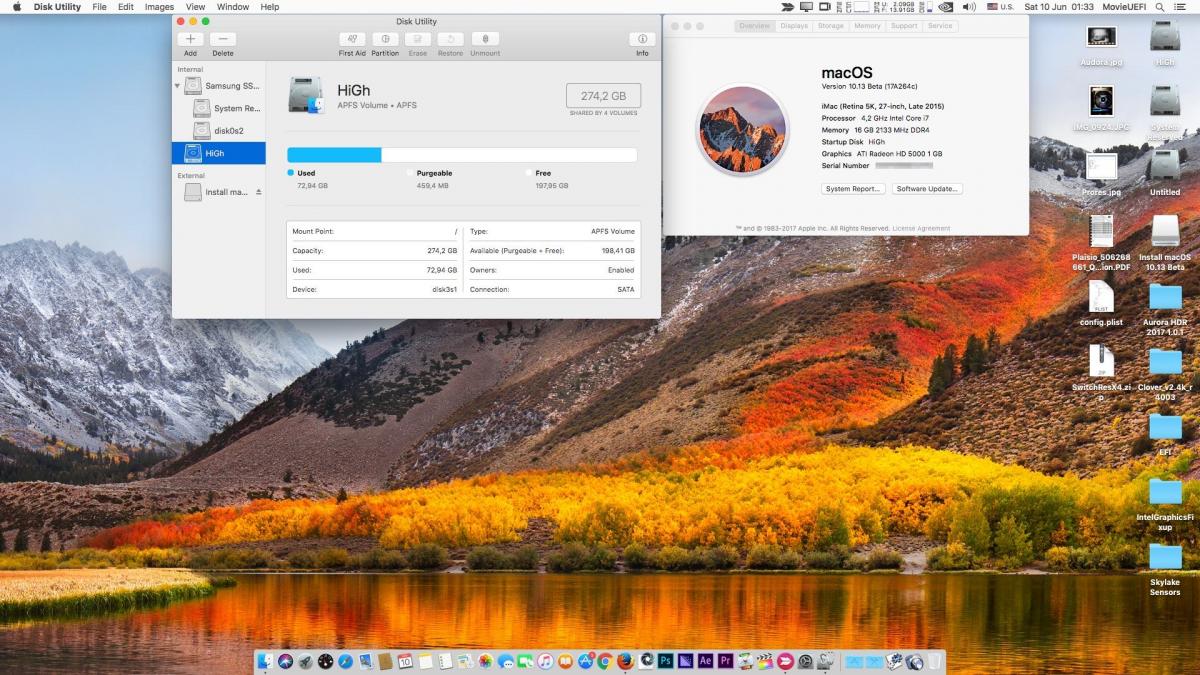Screen dimensions: 1200x675
Task: Open the Partition tool in Disk Utility
Action: pyautogui.click(x=385, y=39)
